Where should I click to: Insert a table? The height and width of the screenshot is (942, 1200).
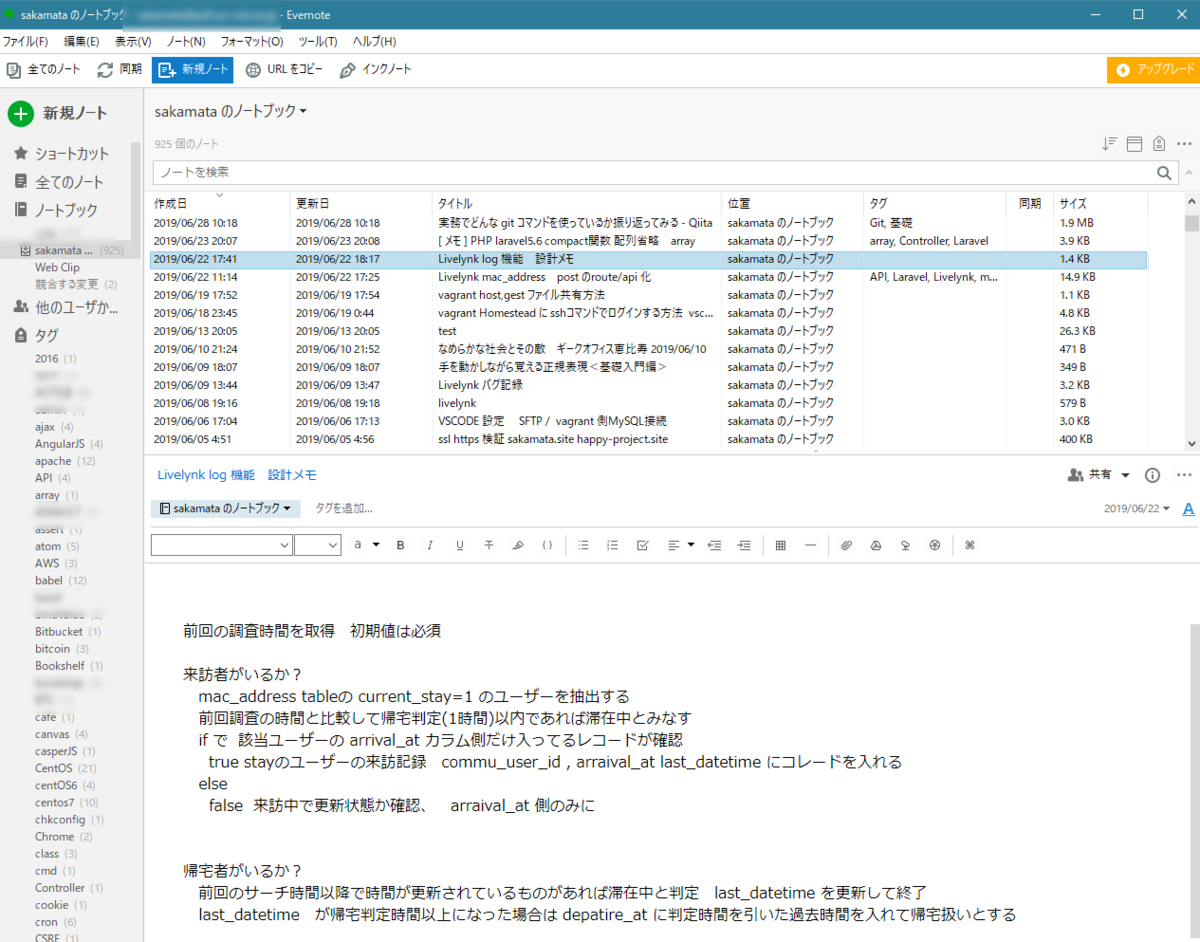click(781, 545)
